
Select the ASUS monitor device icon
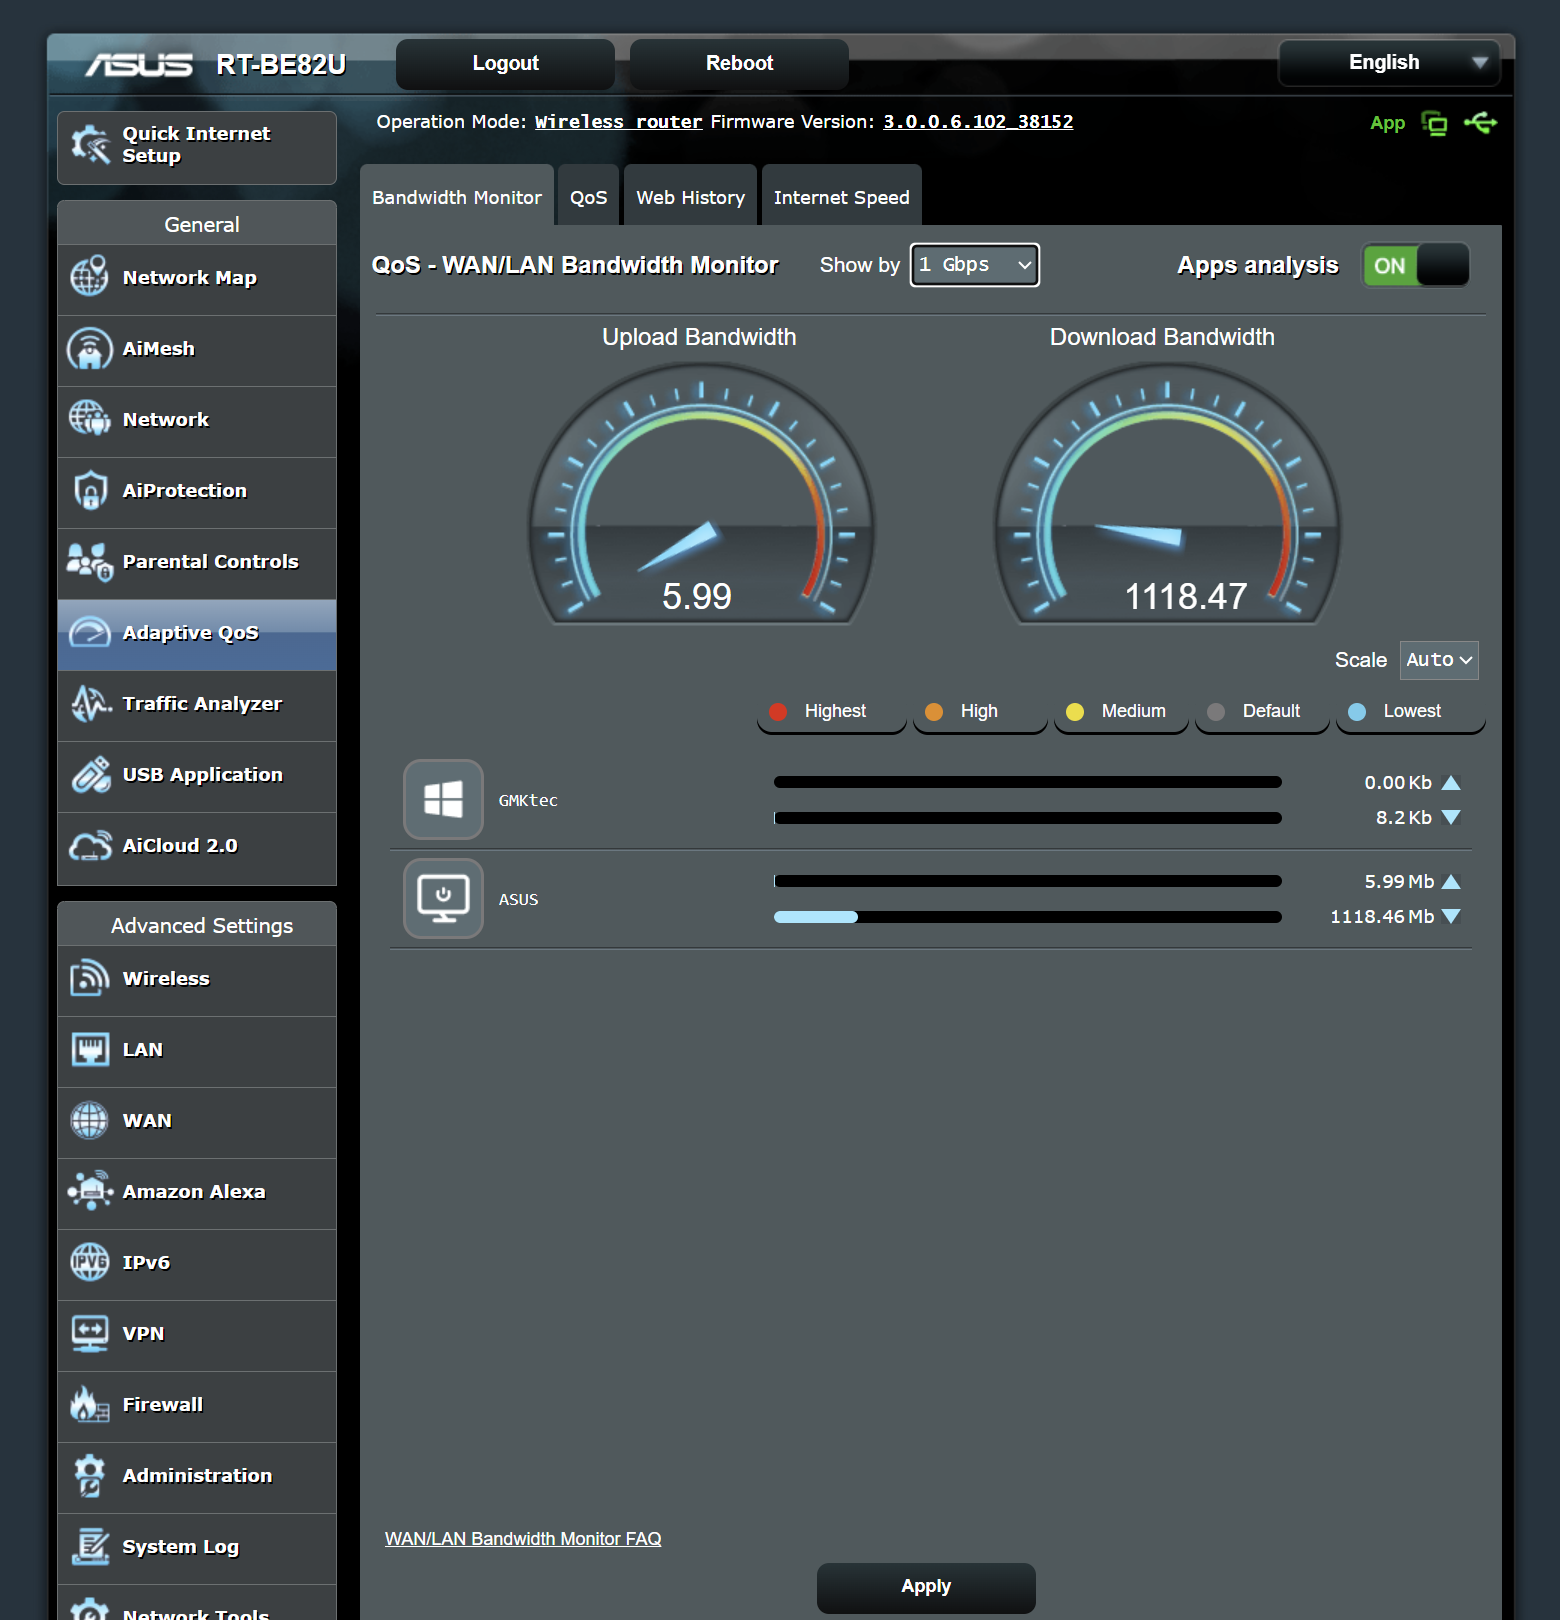pyautogui.click(x=443, y=898)
